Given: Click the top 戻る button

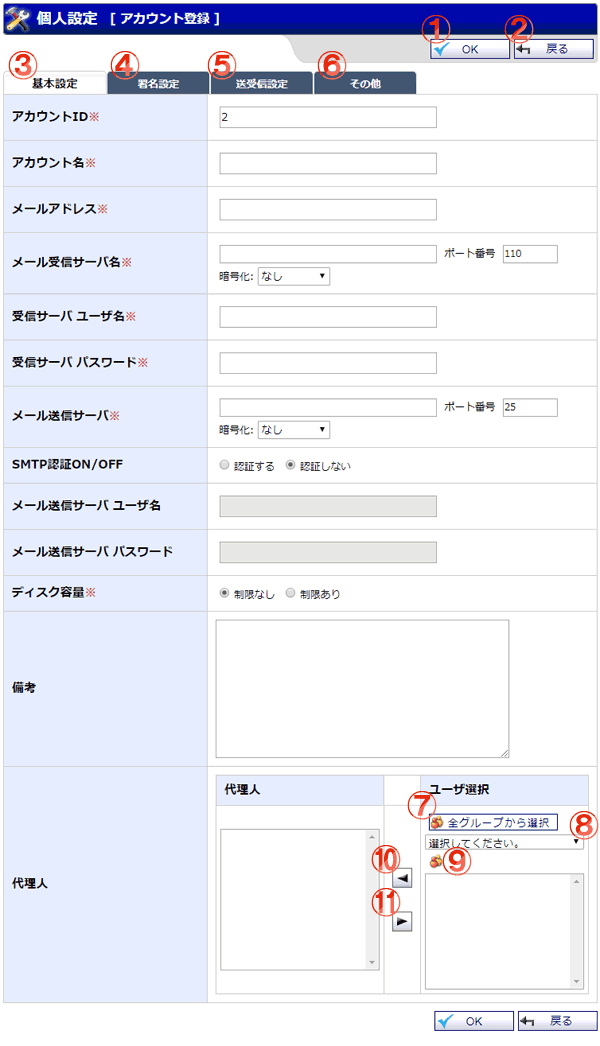Looking at the screenshot, I should click(553, 49).
